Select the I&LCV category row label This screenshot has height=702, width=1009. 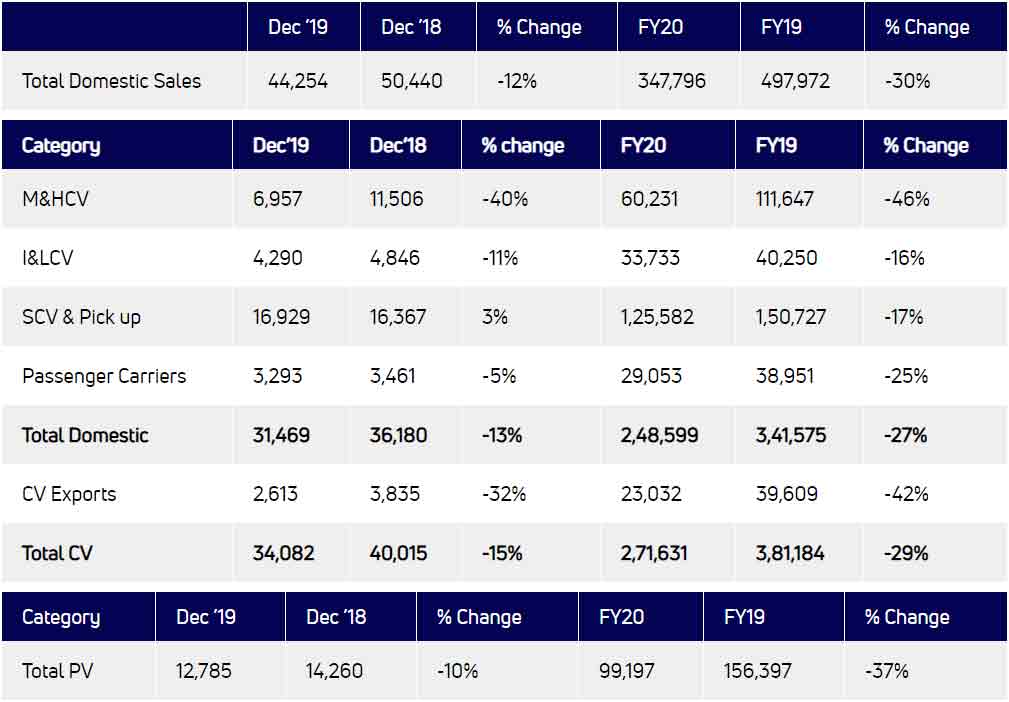point(48,258)
